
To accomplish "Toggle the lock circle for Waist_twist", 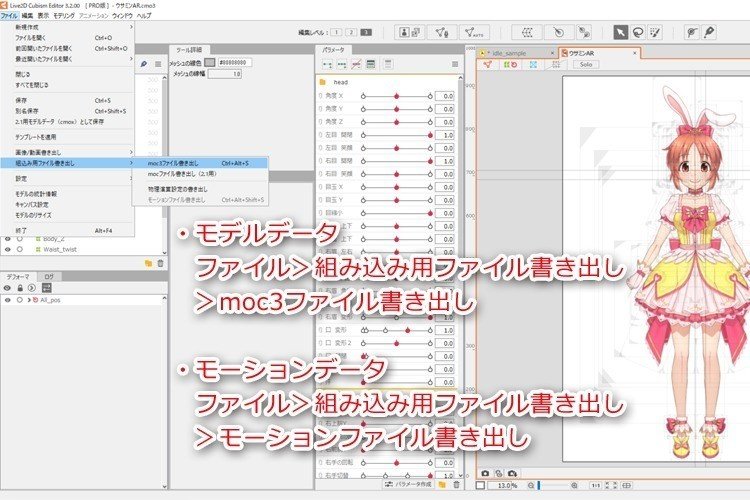I will (x=20, y=249).
